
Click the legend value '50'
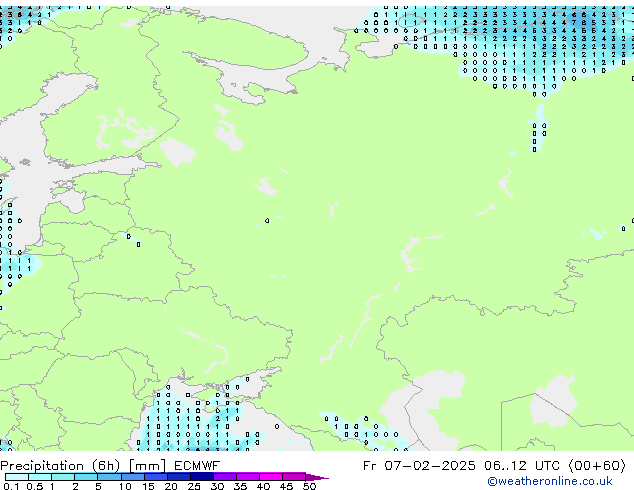[310, 486]
